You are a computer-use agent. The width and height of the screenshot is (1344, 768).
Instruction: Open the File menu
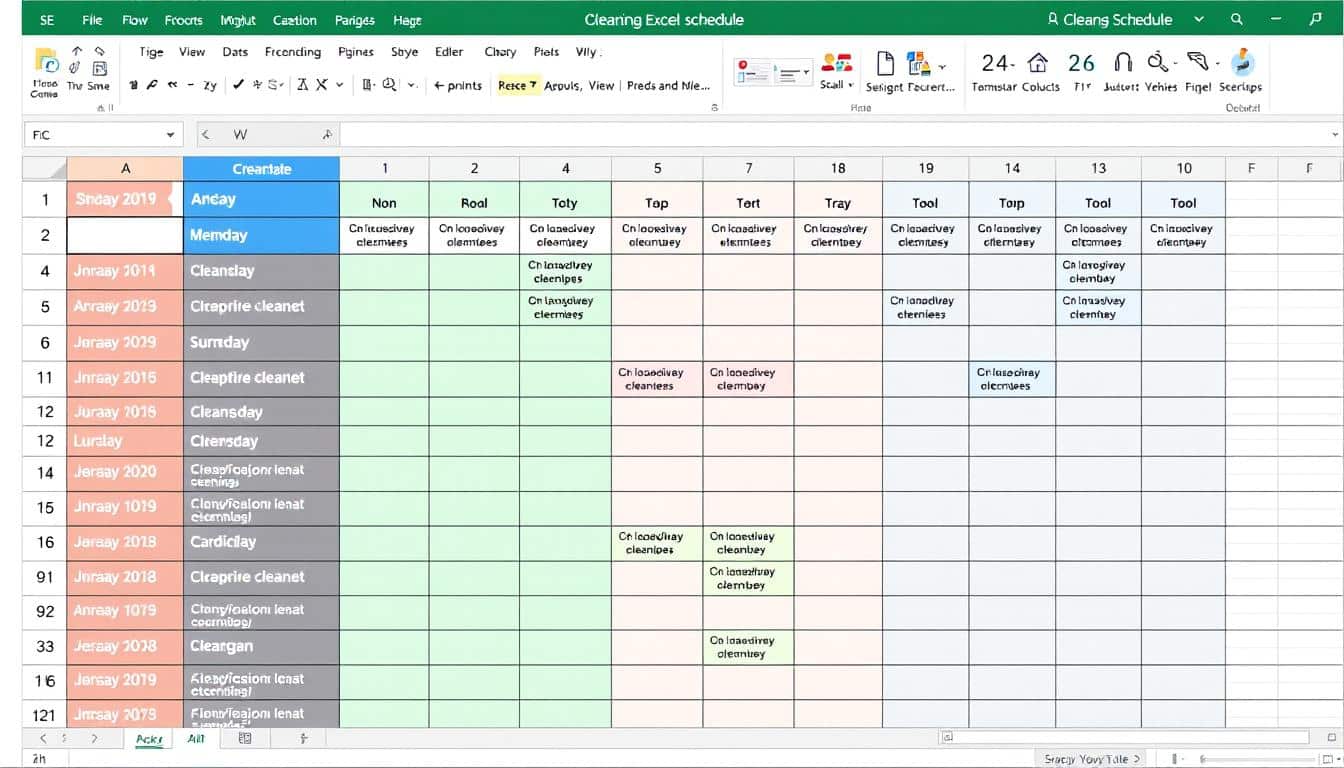92,20
